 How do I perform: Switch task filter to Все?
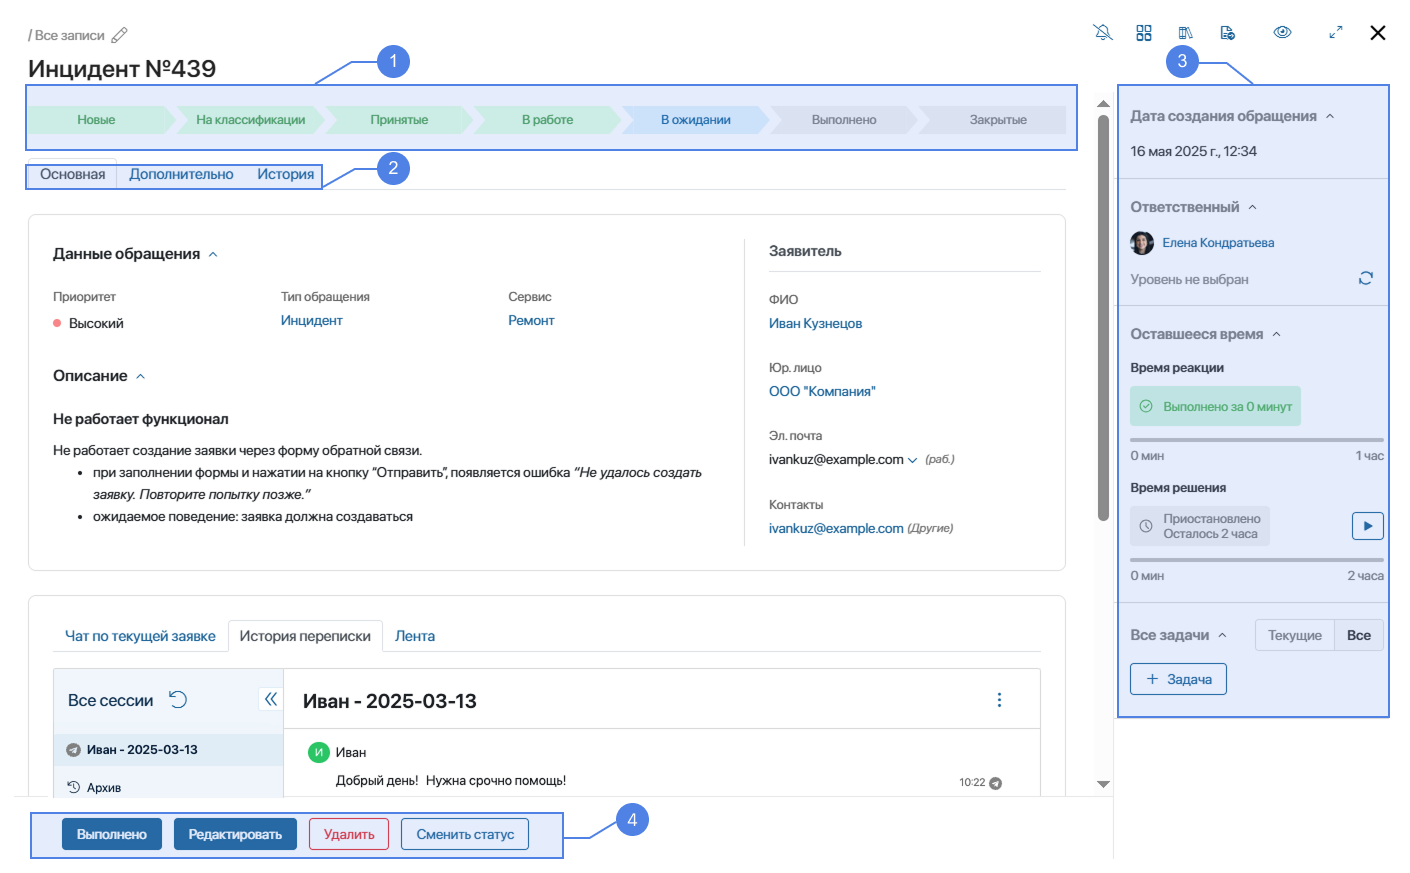coord(1358,635)
